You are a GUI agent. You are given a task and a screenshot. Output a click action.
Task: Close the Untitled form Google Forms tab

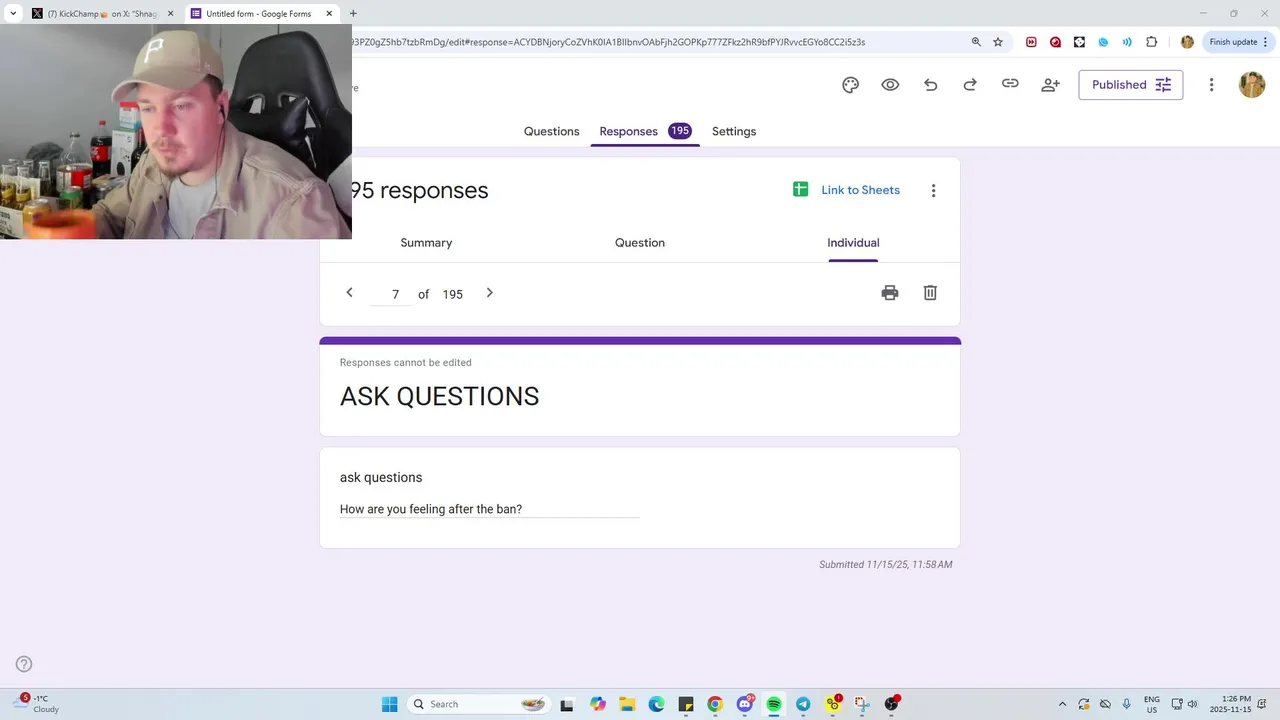329,14
